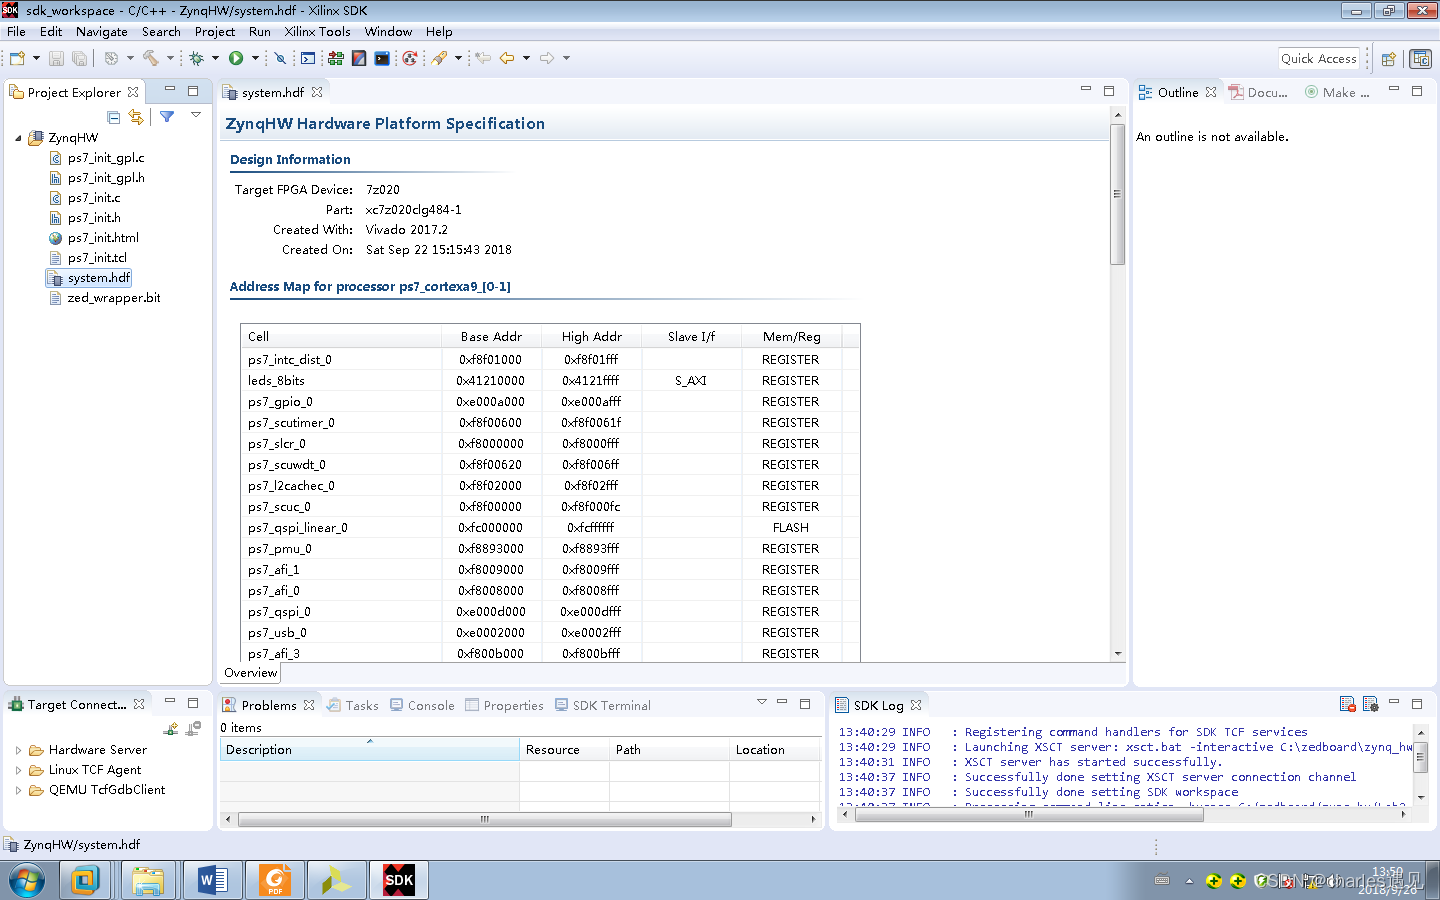Select system.hdf in project tree
This screenshot has height=900, width=1440.
(99, 278)
